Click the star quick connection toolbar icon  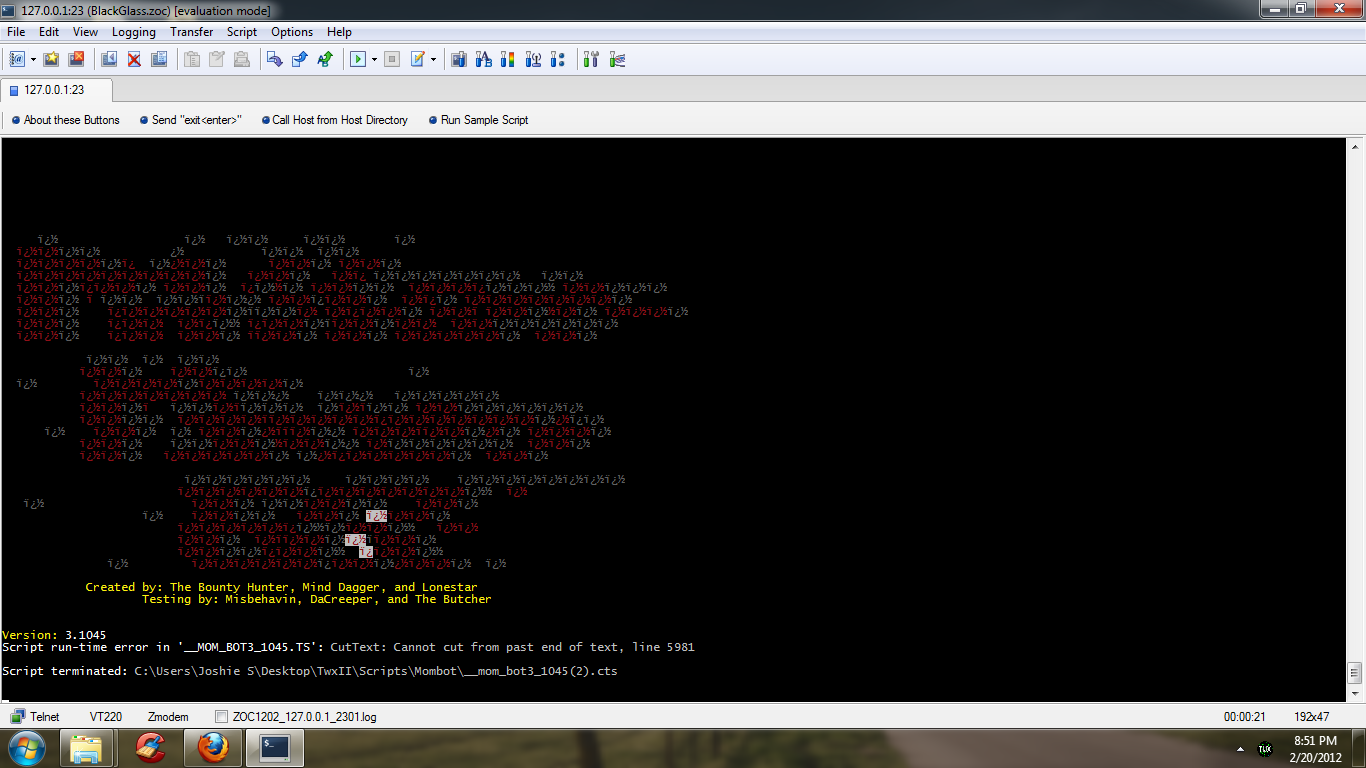[x=51, y=60]
